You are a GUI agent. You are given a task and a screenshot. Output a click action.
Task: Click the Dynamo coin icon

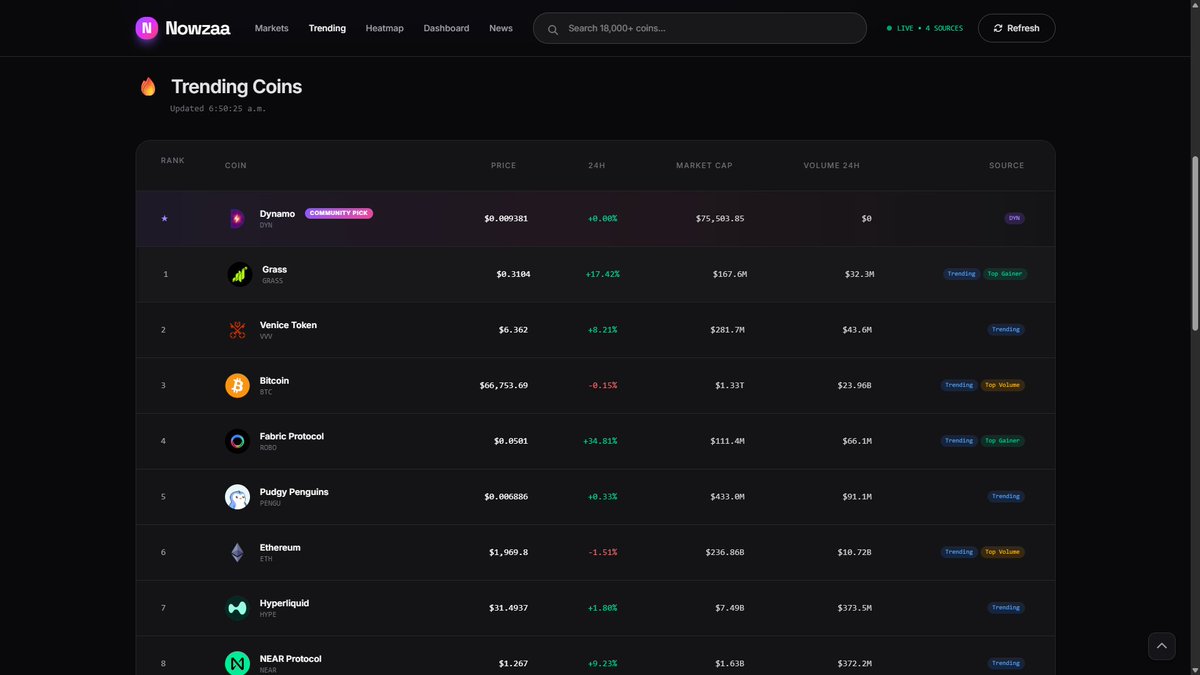[237, 218]
